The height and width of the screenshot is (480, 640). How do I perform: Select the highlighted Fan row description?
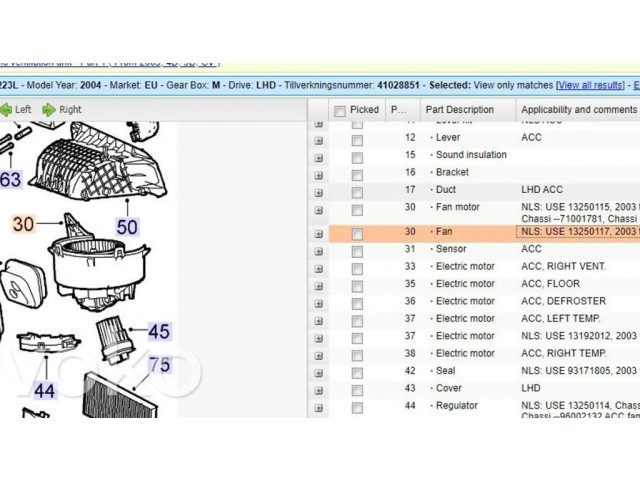pos(443,232)
